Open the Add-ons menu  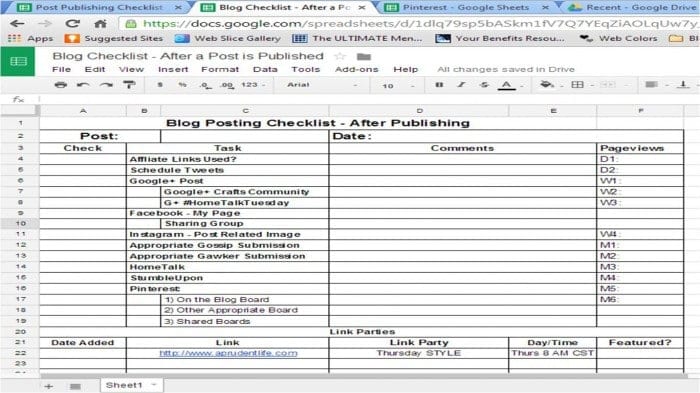click(357, 69)
